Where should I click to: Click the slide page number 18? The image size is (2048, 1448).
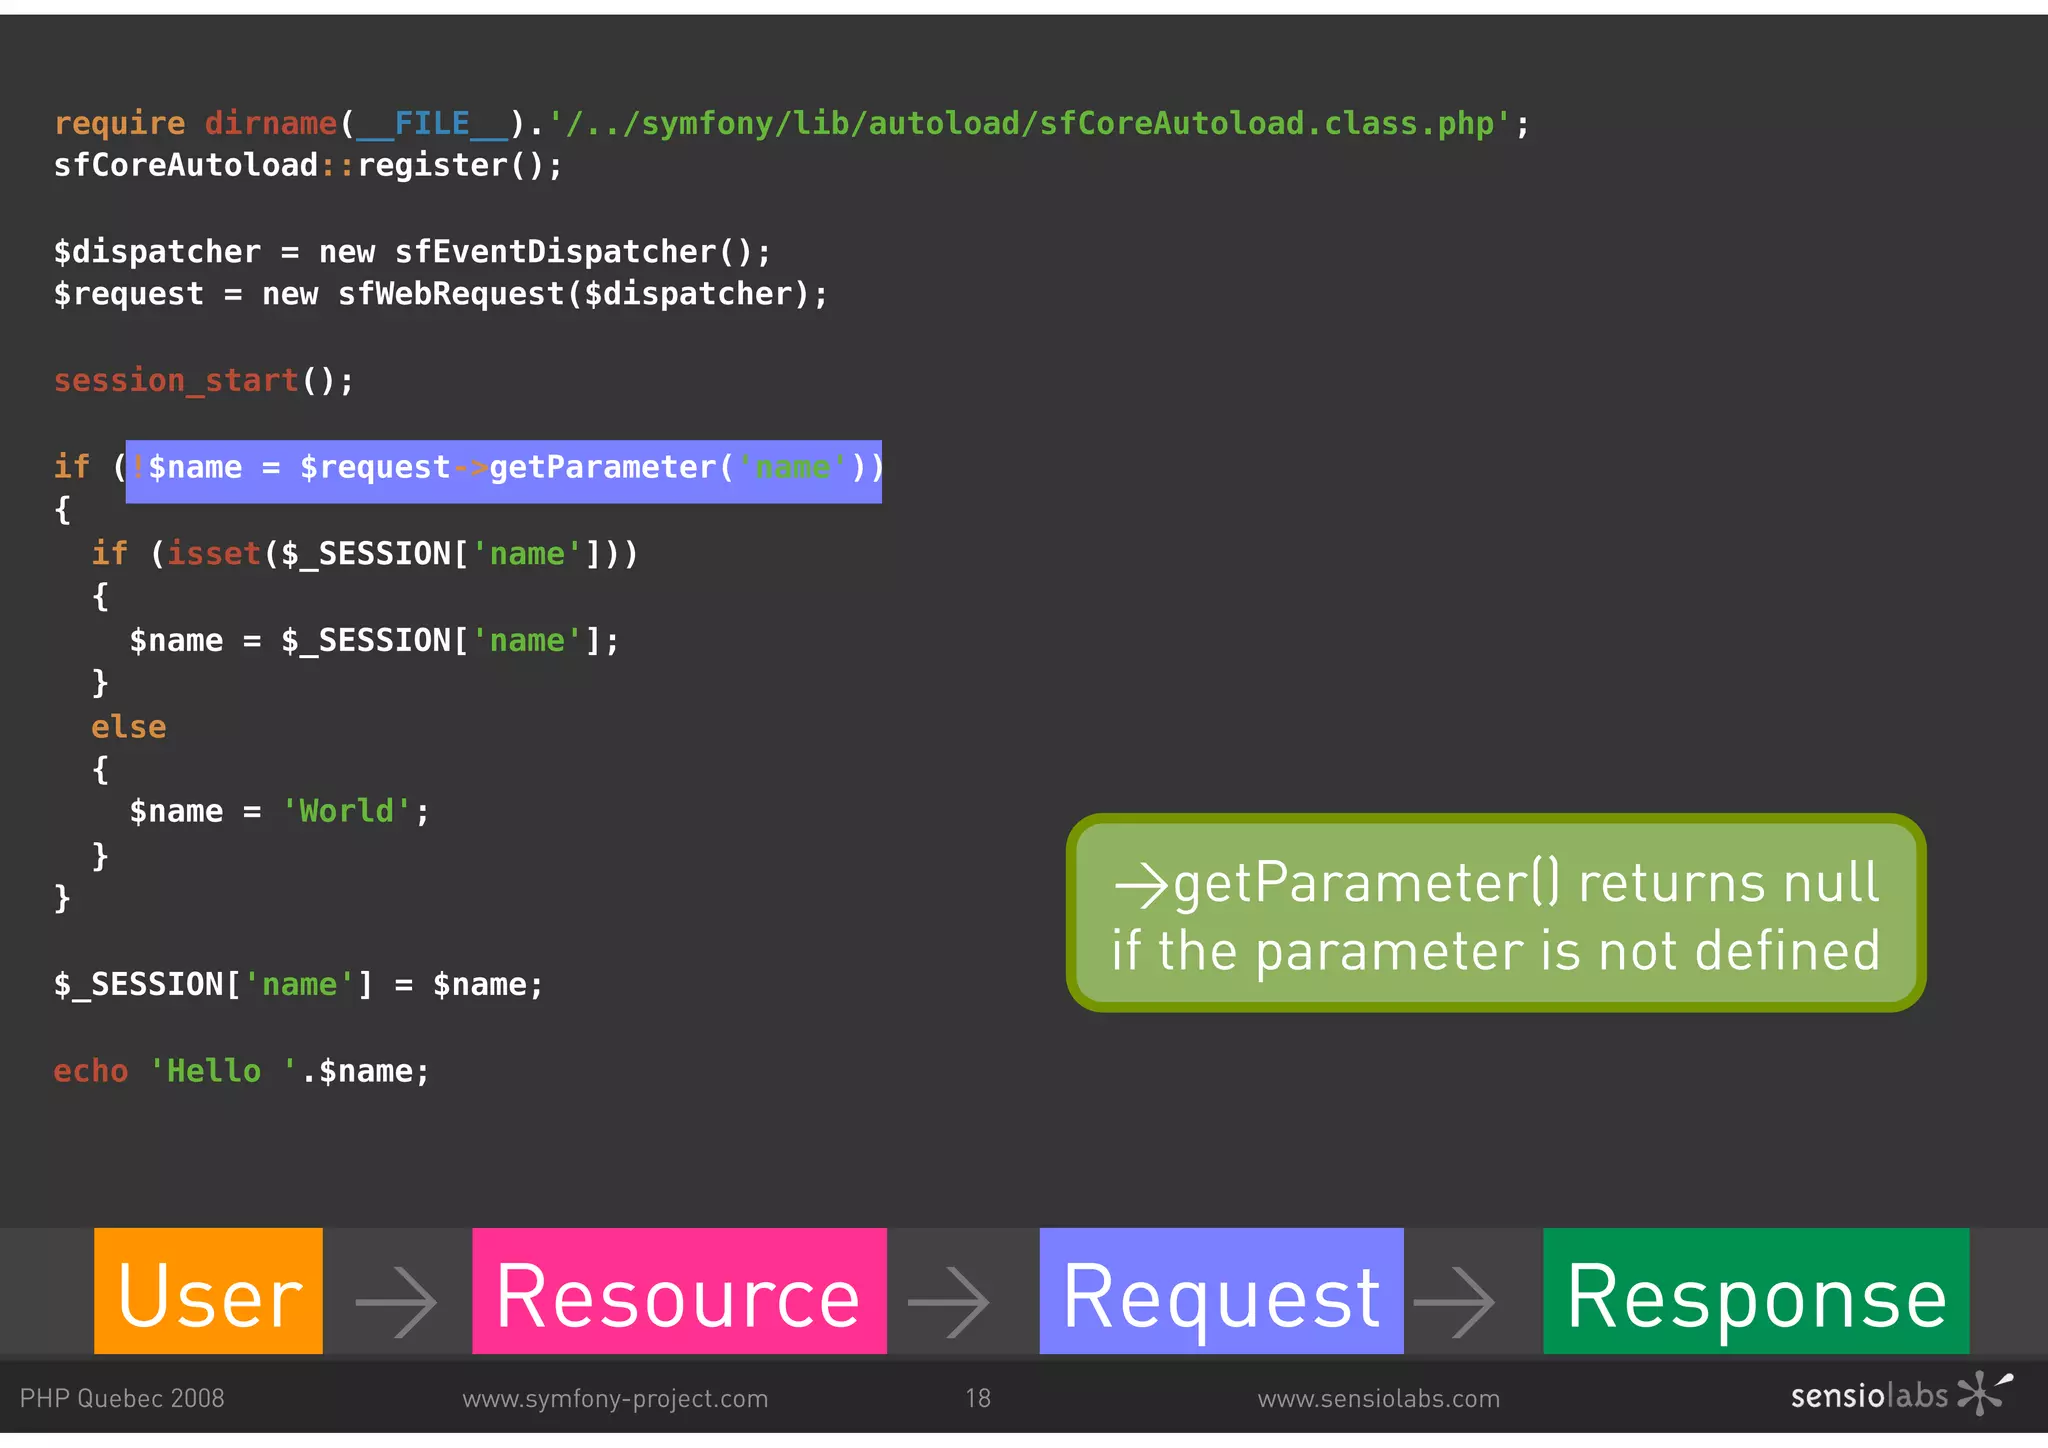(978, 1398)
